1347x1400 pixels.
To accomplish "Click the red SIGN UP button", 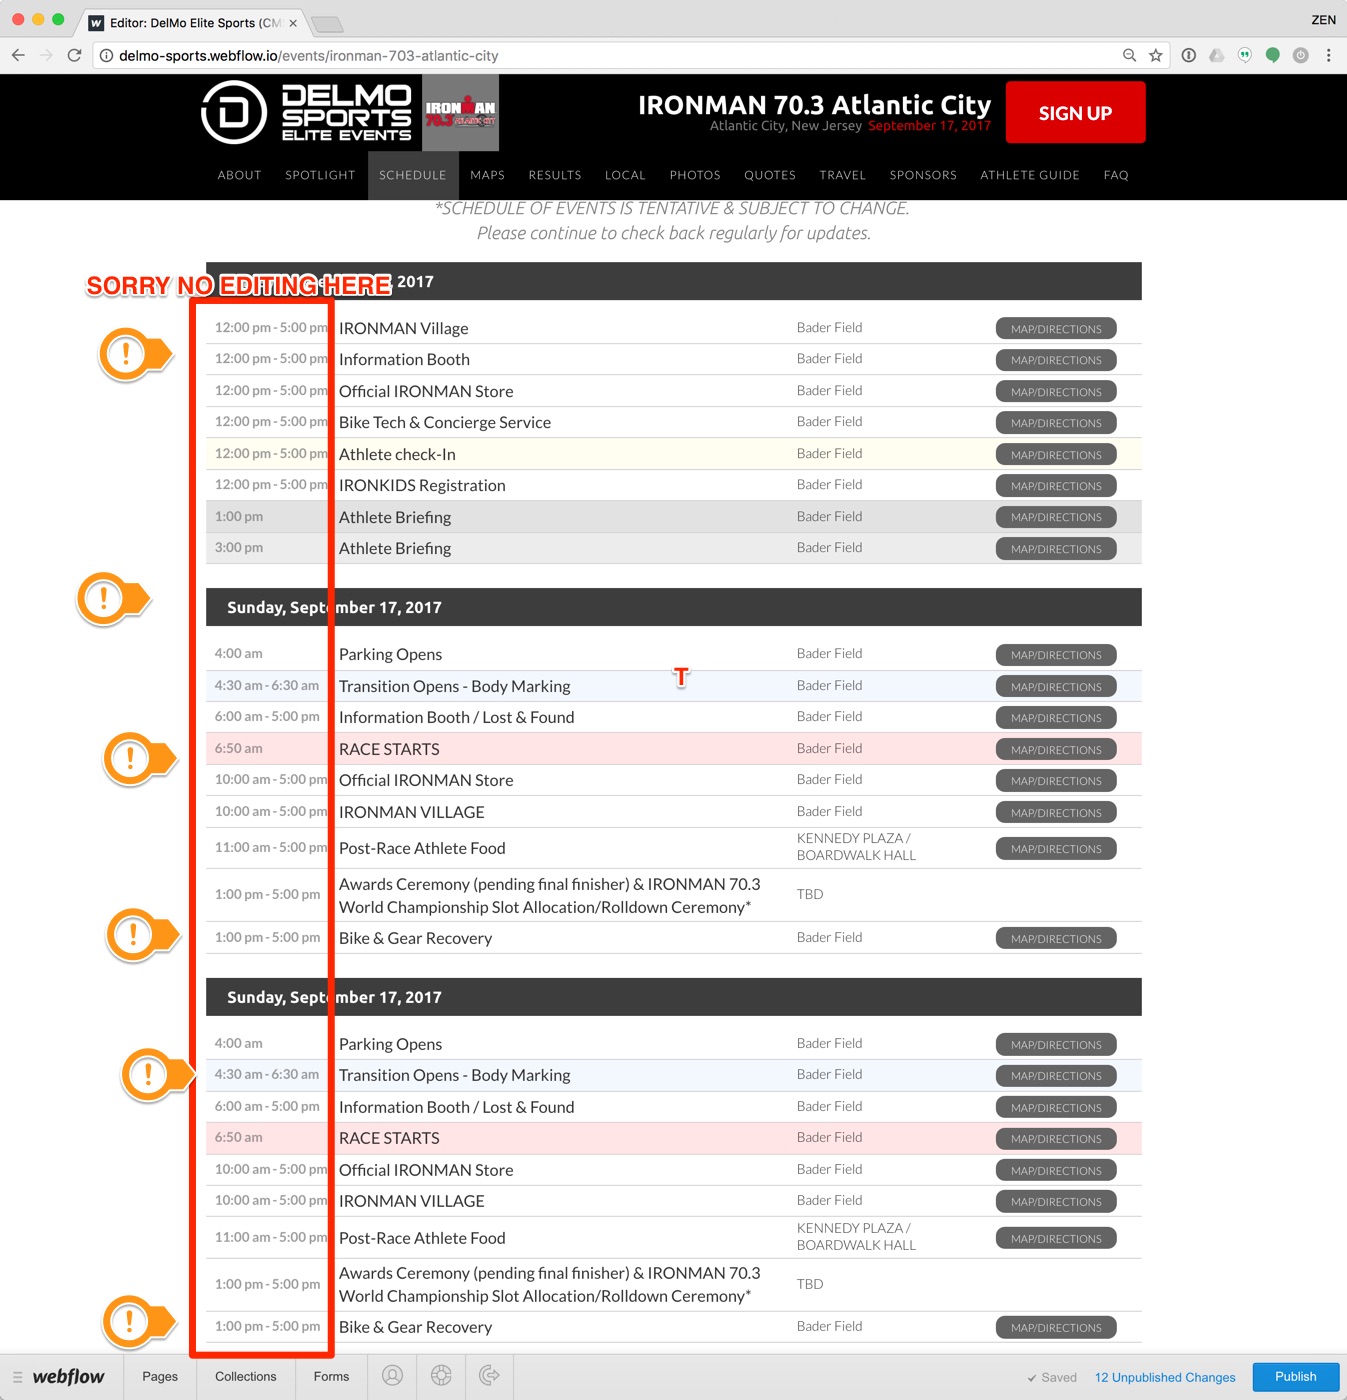I will pyautogui.click(x=1075, y=113).
